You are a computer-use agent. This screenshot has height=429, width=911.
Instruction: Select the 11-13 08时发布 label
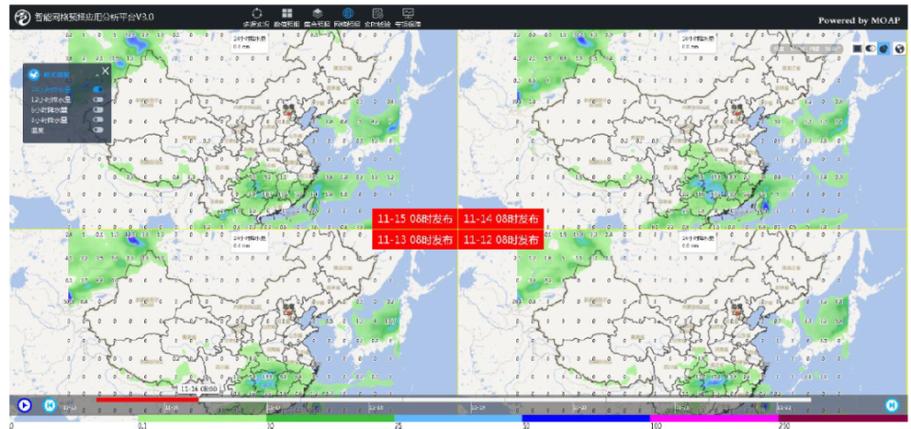point(415,239)
